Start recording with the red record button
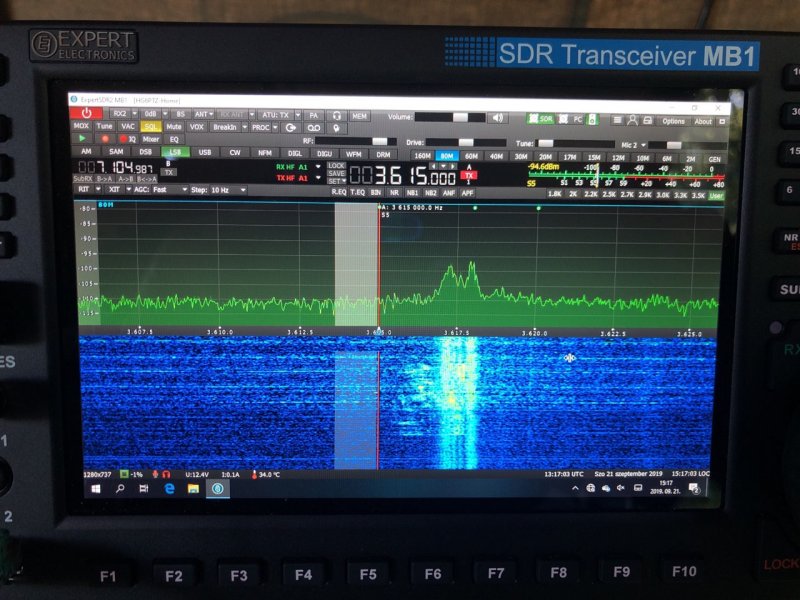Image resolution: width=800 pixels, height=600 pixels. click(105, 139)
